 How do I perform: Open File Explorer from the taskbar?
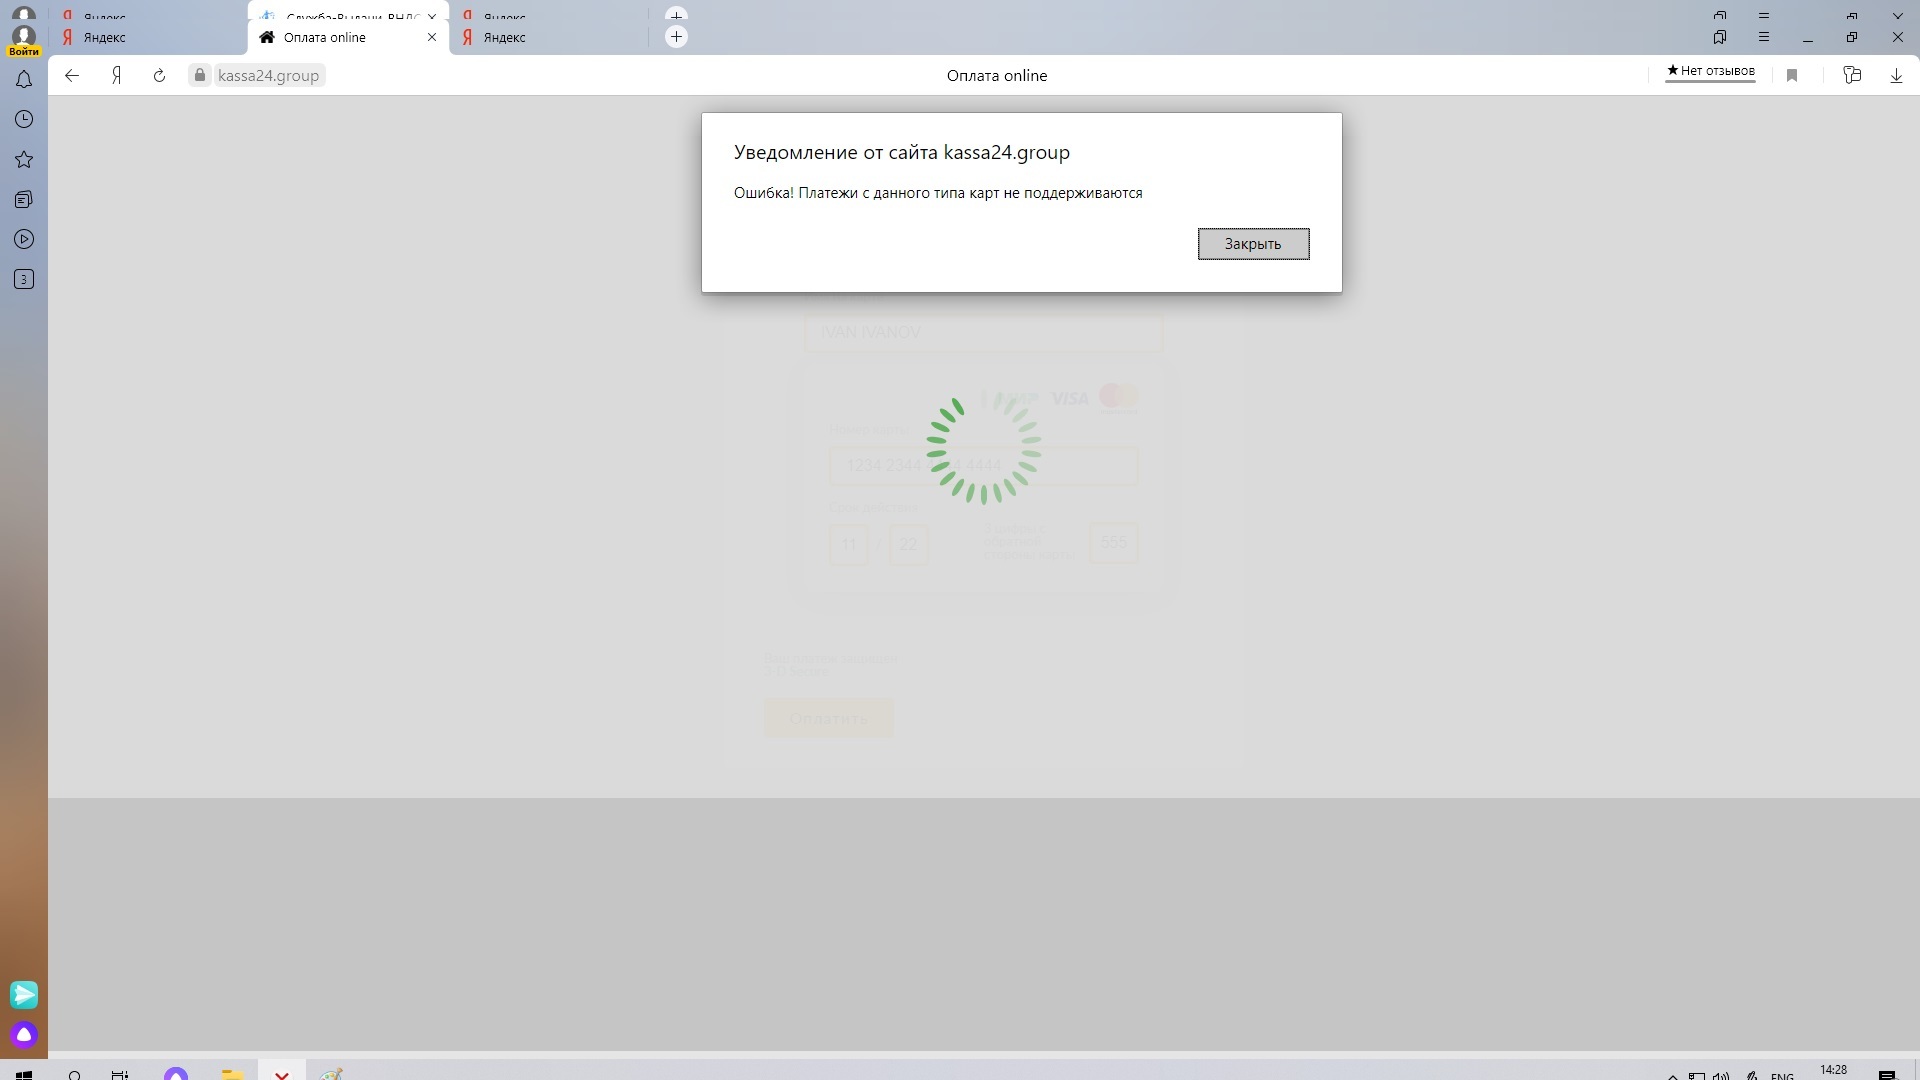point(232,1075)
